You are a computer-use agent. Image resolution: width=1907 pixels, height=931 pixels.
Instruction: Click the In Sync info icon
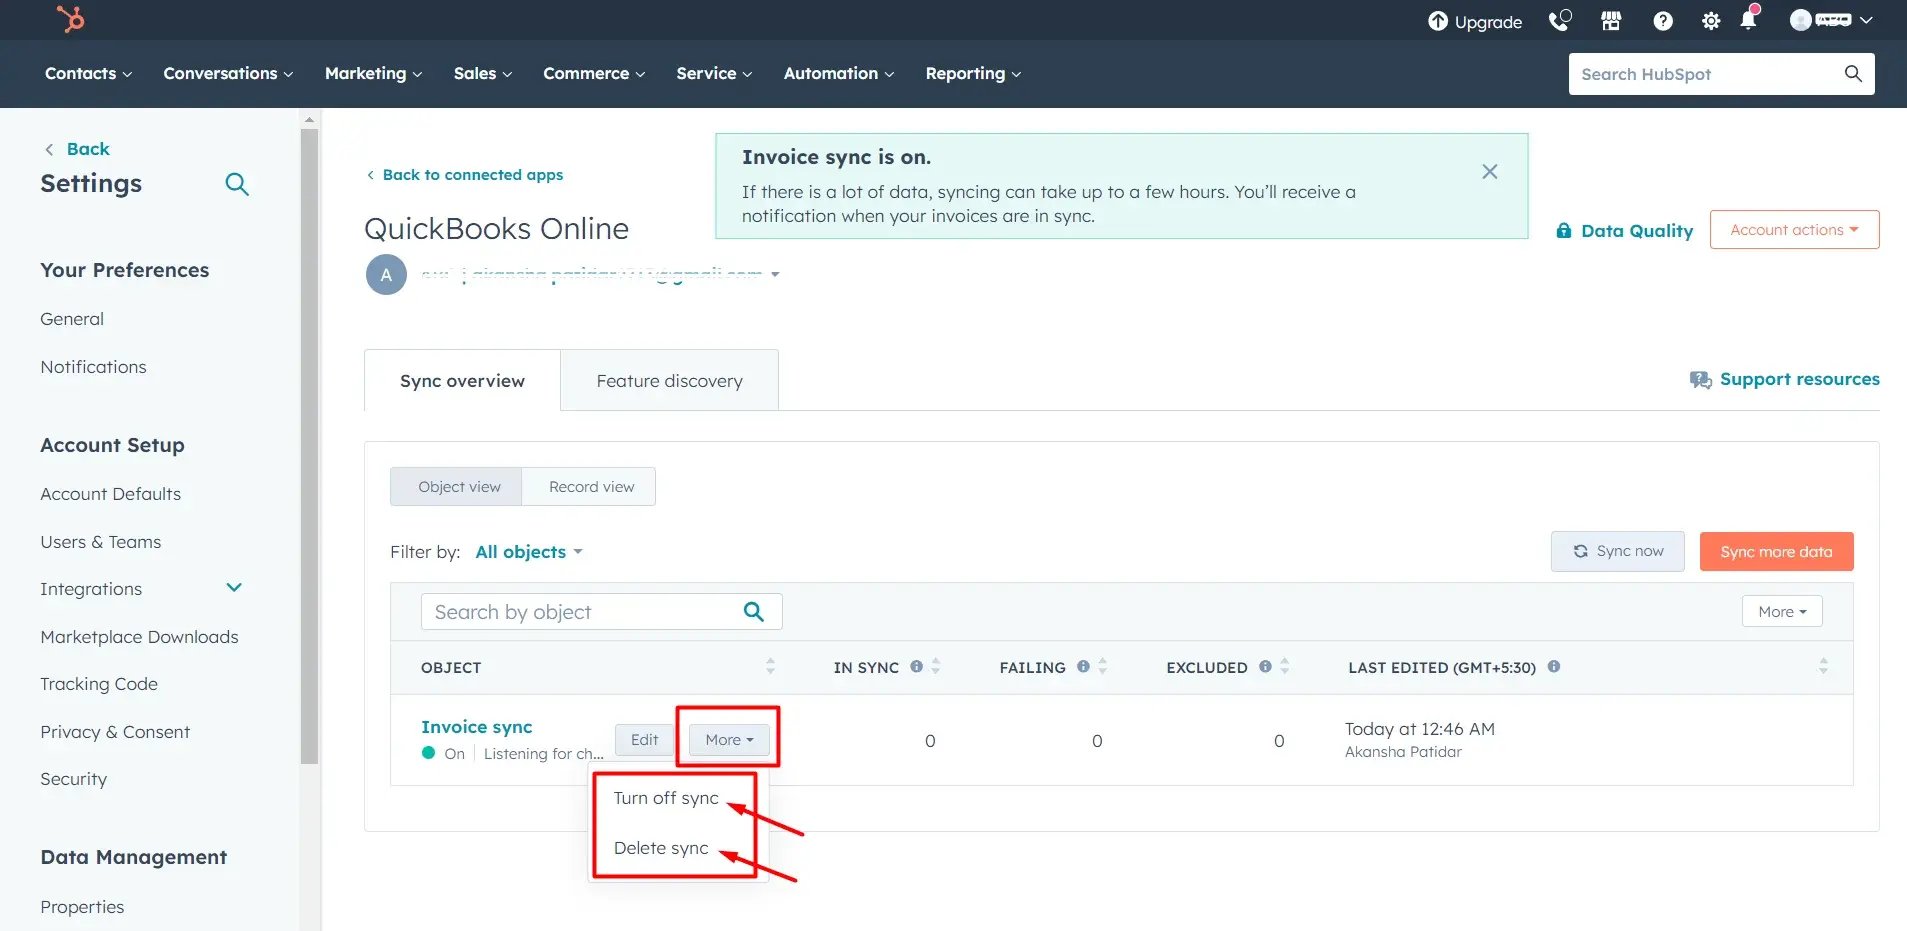coord(916,666)
